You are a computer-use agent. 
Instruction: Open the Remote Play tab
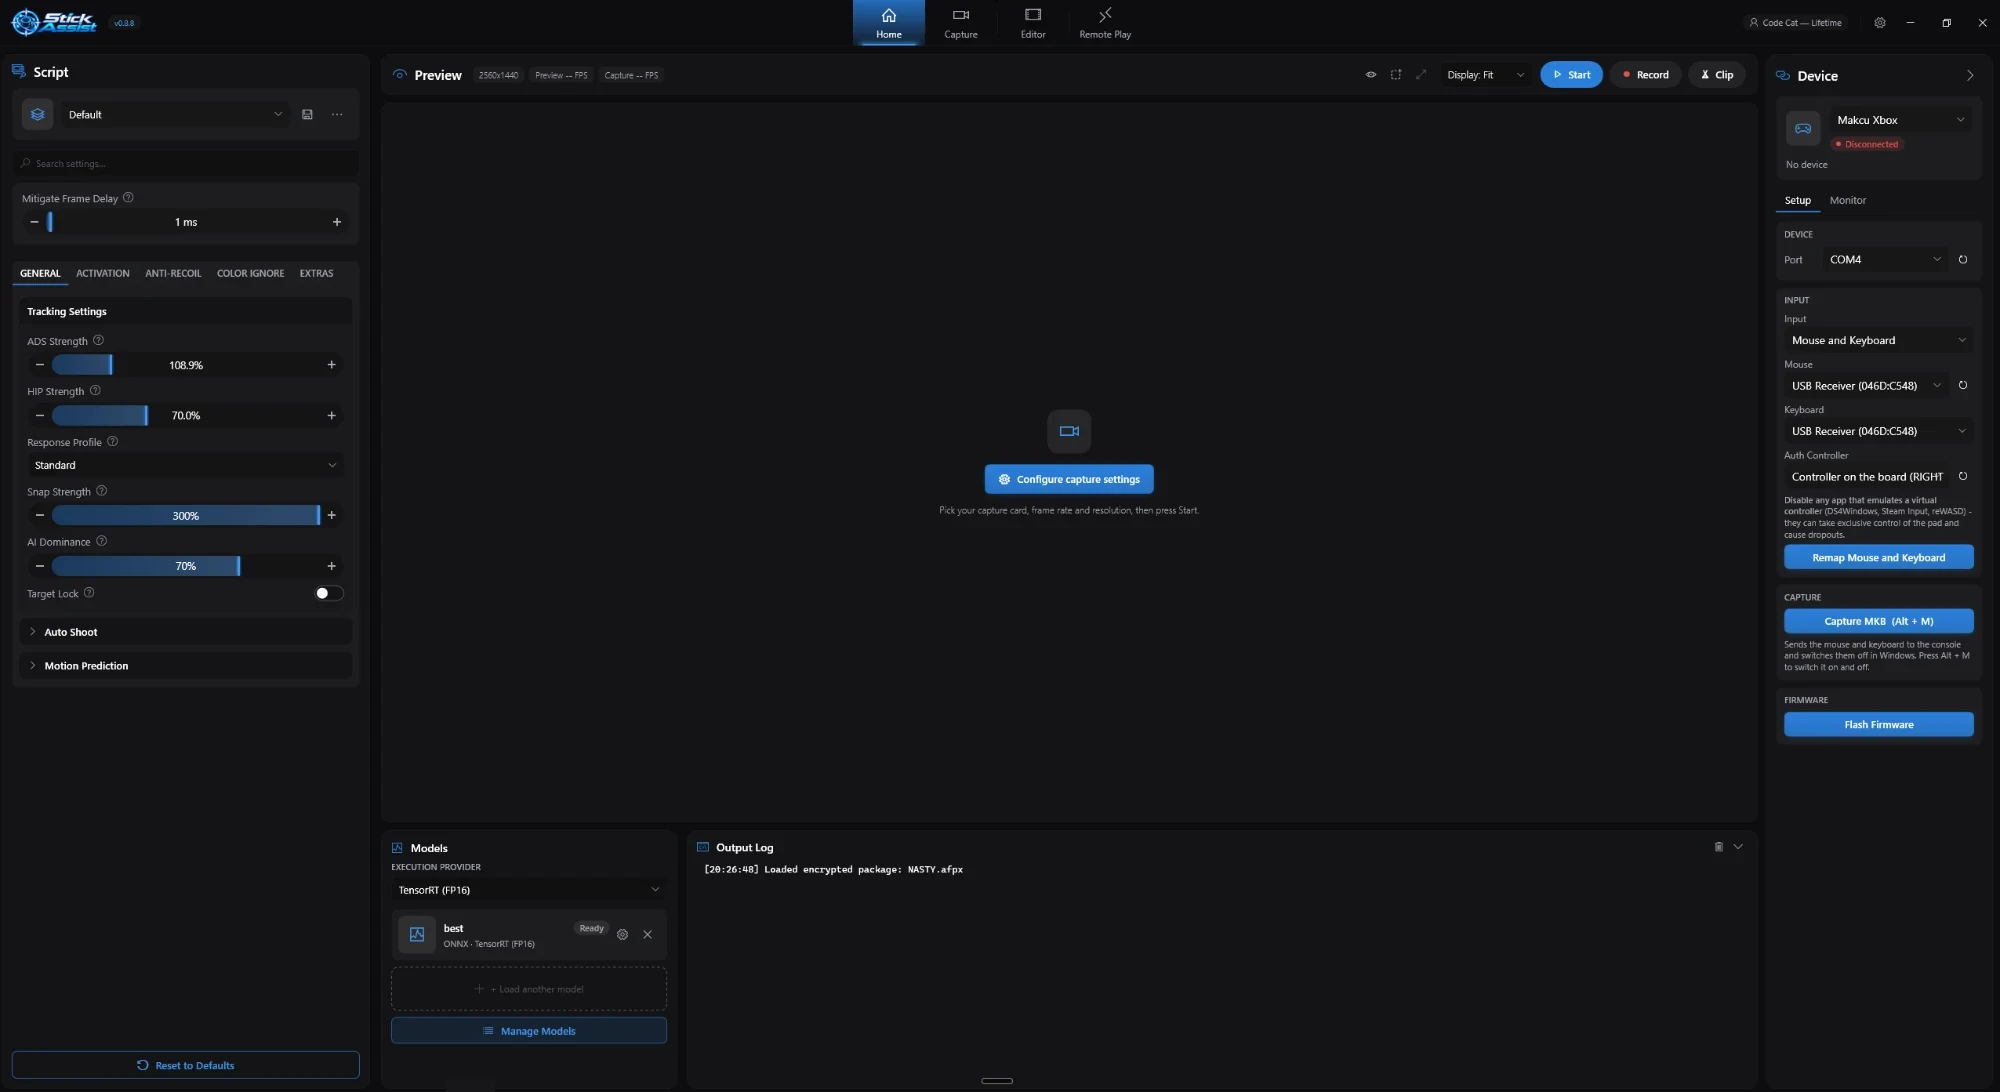[1105, 23]
